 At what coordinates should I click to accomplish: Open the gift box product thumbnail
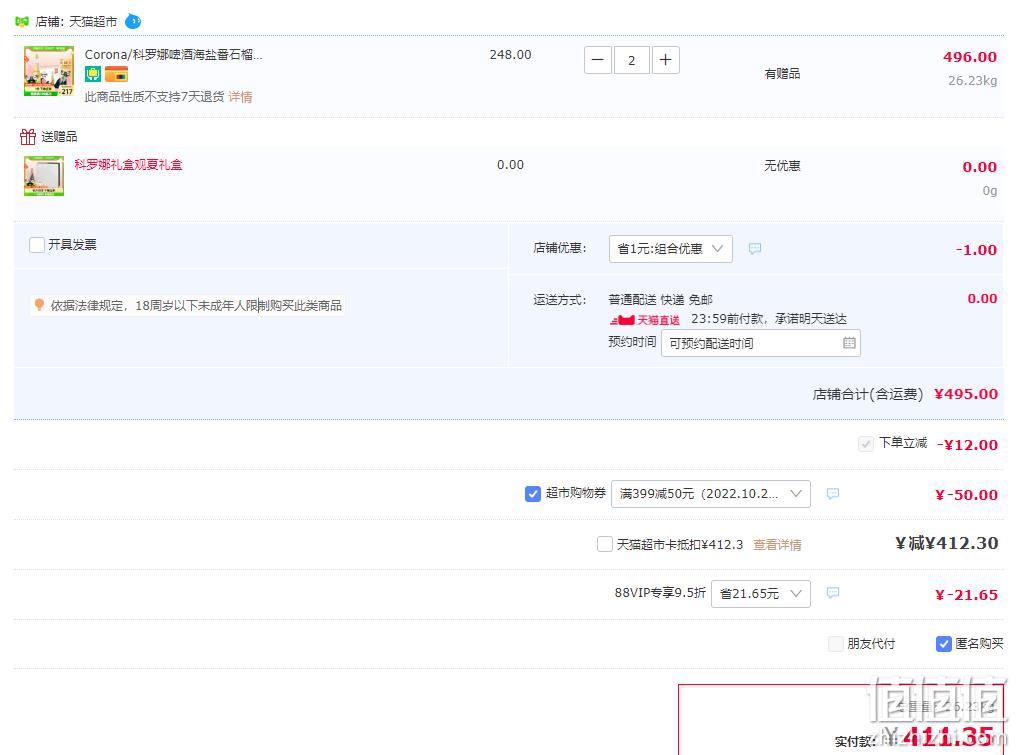pyautogui.click(x=44, y=176)
